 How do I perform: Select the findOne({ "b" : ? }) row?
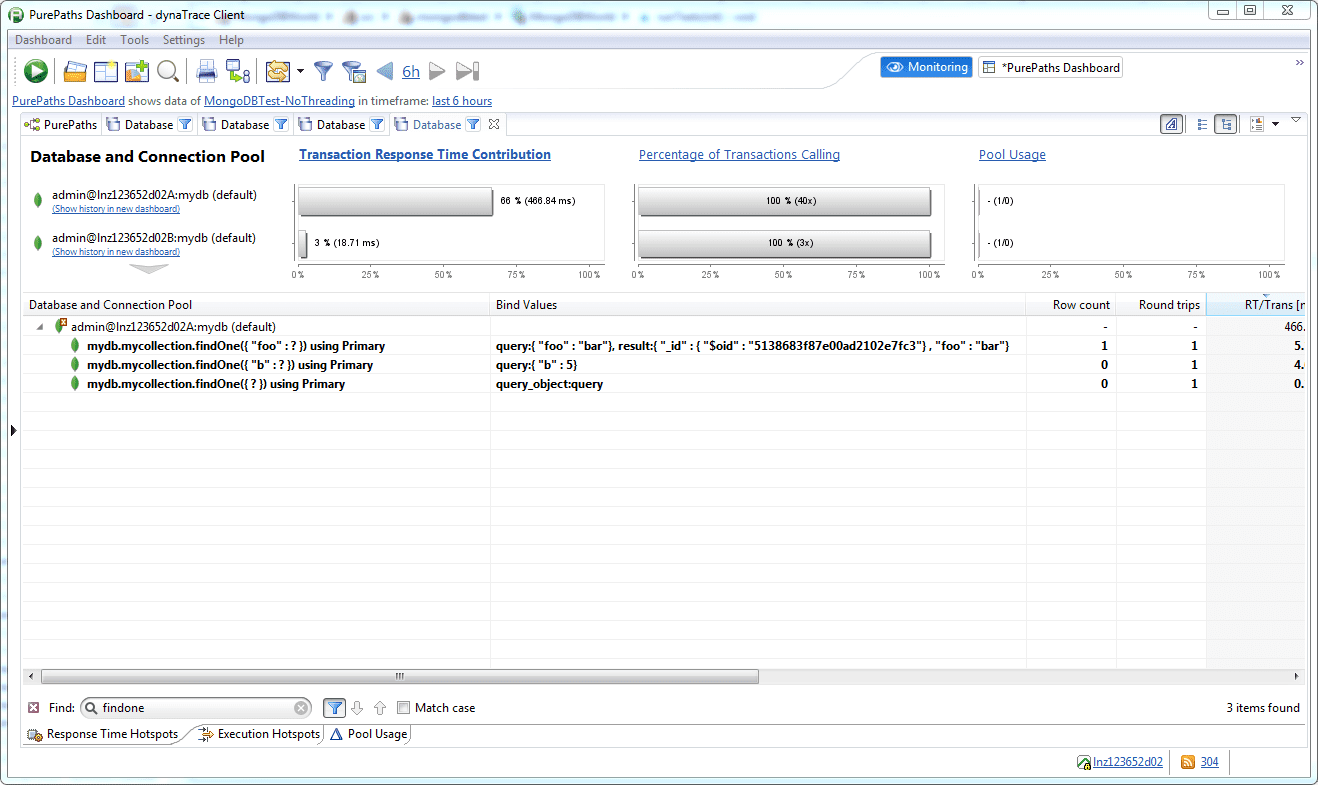coord(664,364)
